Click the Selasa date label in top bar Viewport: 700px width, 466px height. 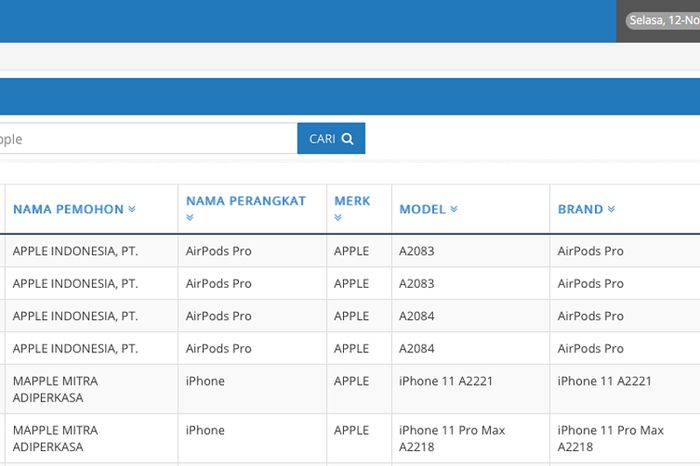[662, 20]
